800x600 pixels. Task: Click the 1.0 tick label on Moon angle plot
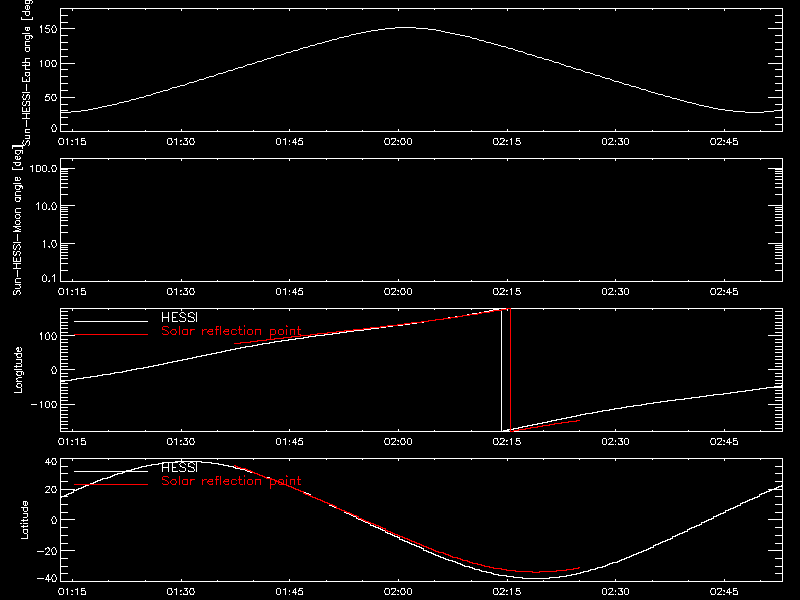[x=49, y=244]
